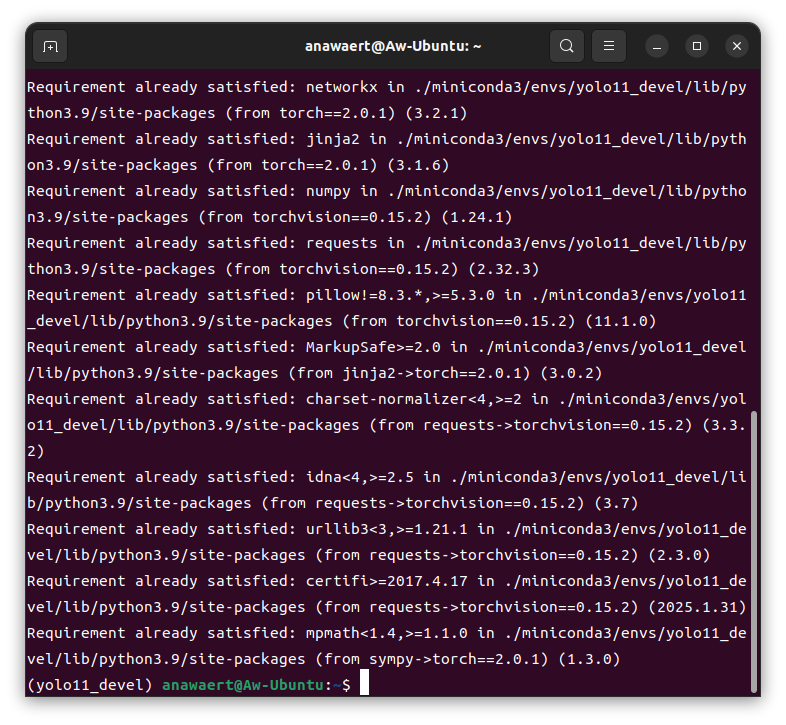Click the (yolo11_devel) environment prefix
This screenshot has height=725, width=786.
click(x=90, y=685)
